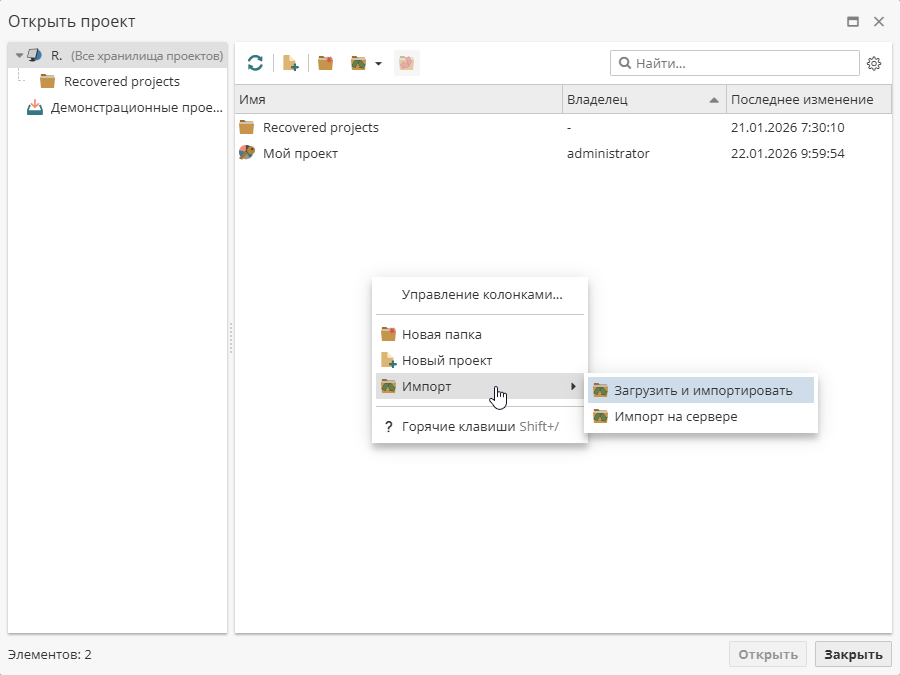The image size is (900, 675).
Task: Collapse the project storage root node
Action: point(19,55)
